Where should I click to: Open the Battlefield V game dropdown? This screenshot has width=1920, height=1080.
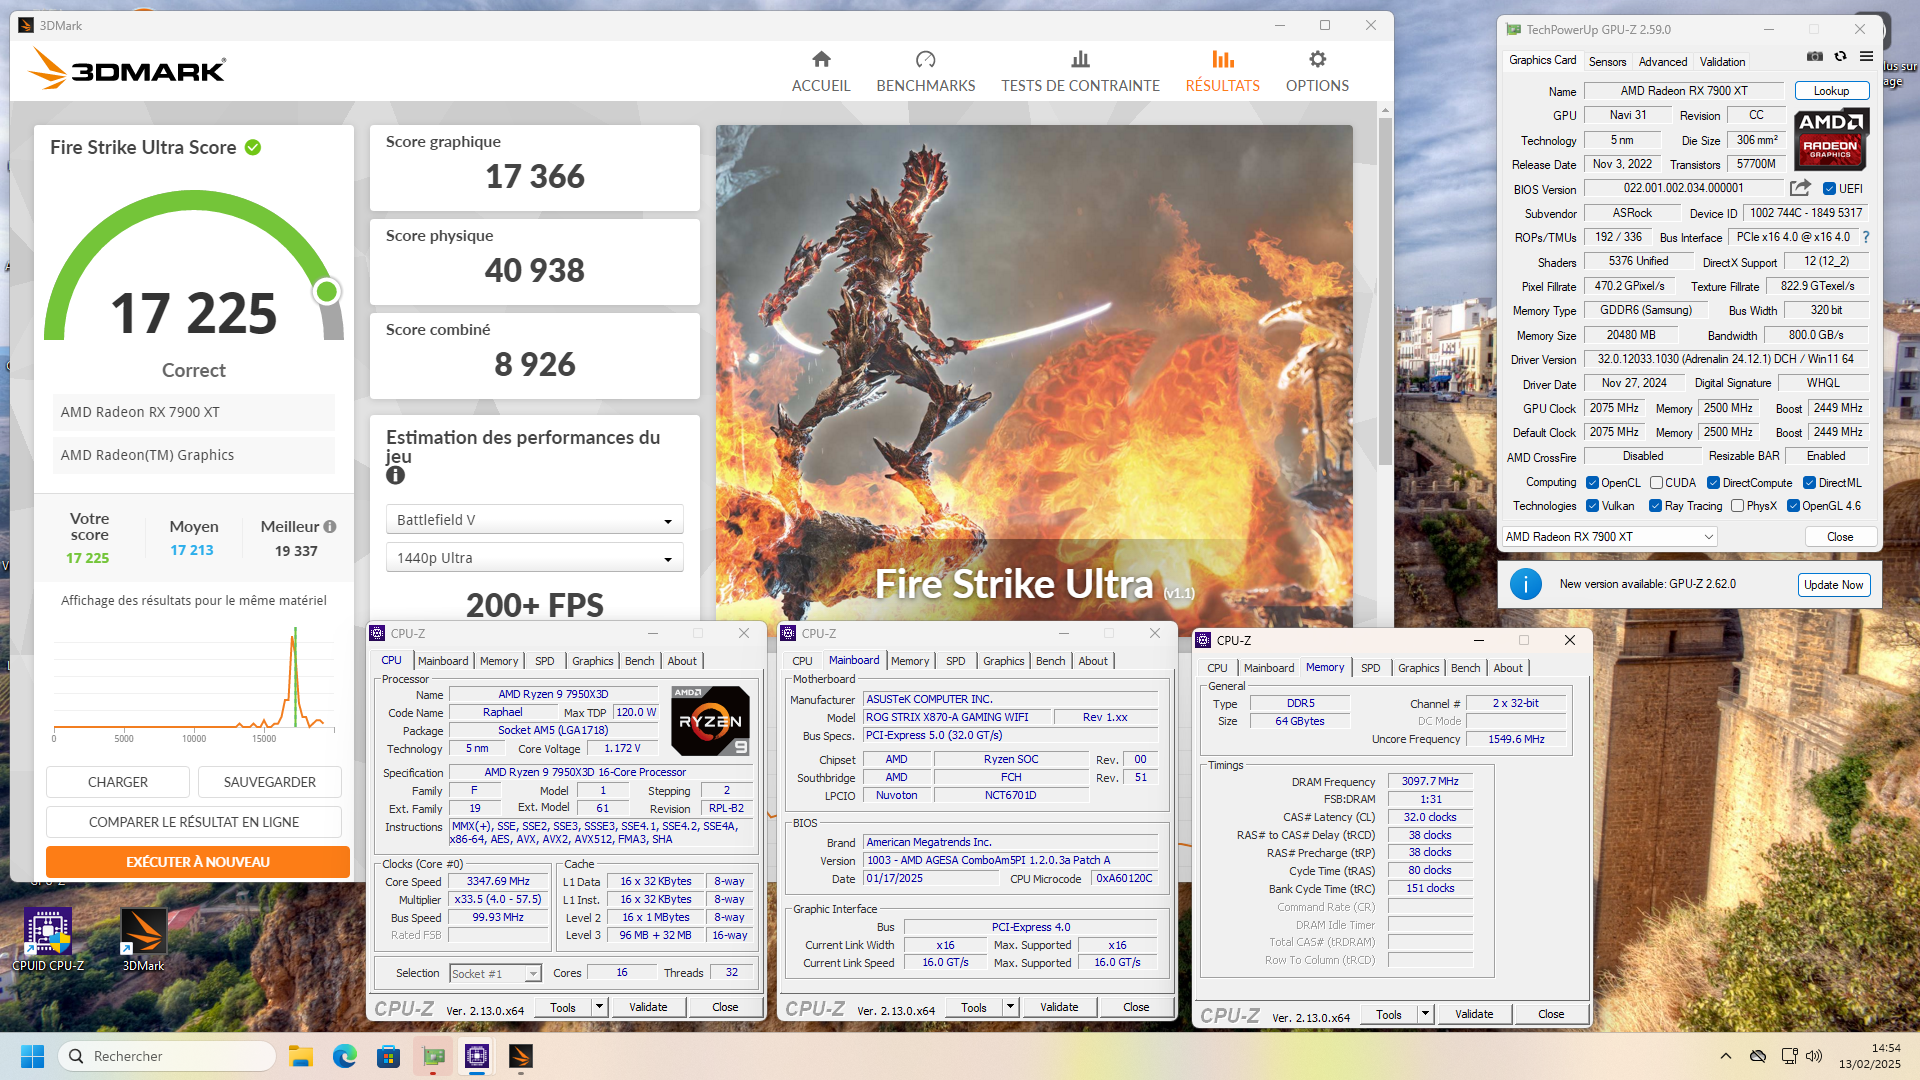coord(535,520)
